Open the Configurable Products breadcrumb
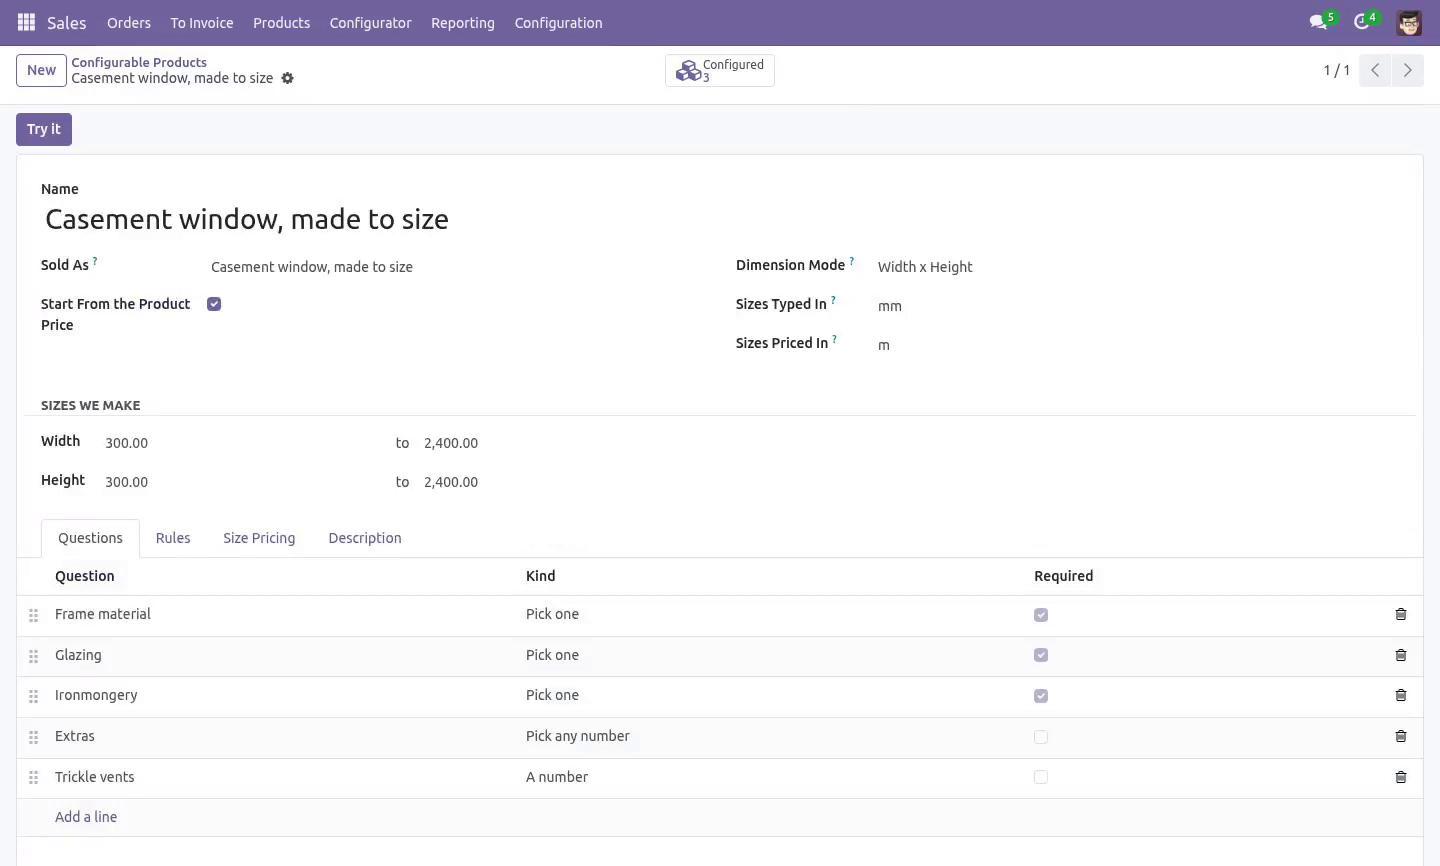This screenshot has width=1440, height=866. click(139, 62)
